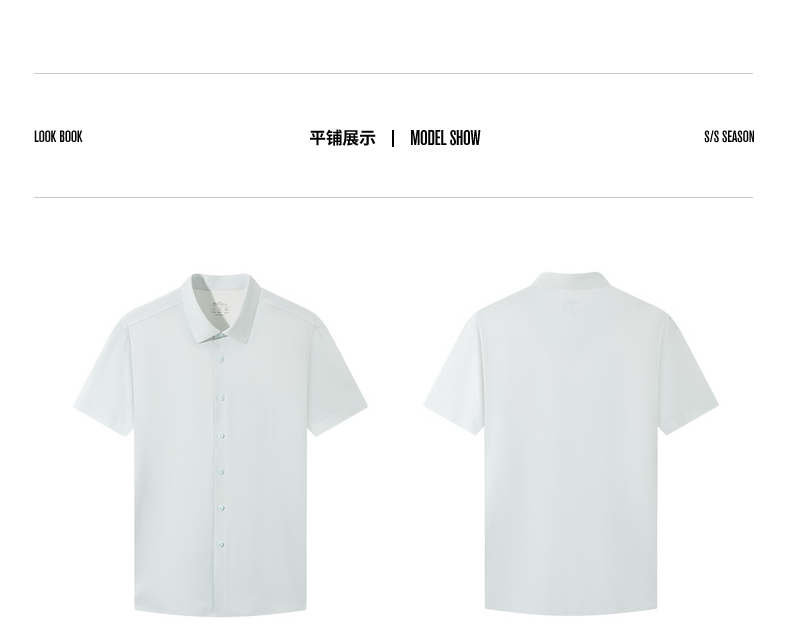
Task: Open the front-view shirt image
Action: (221, 444)
